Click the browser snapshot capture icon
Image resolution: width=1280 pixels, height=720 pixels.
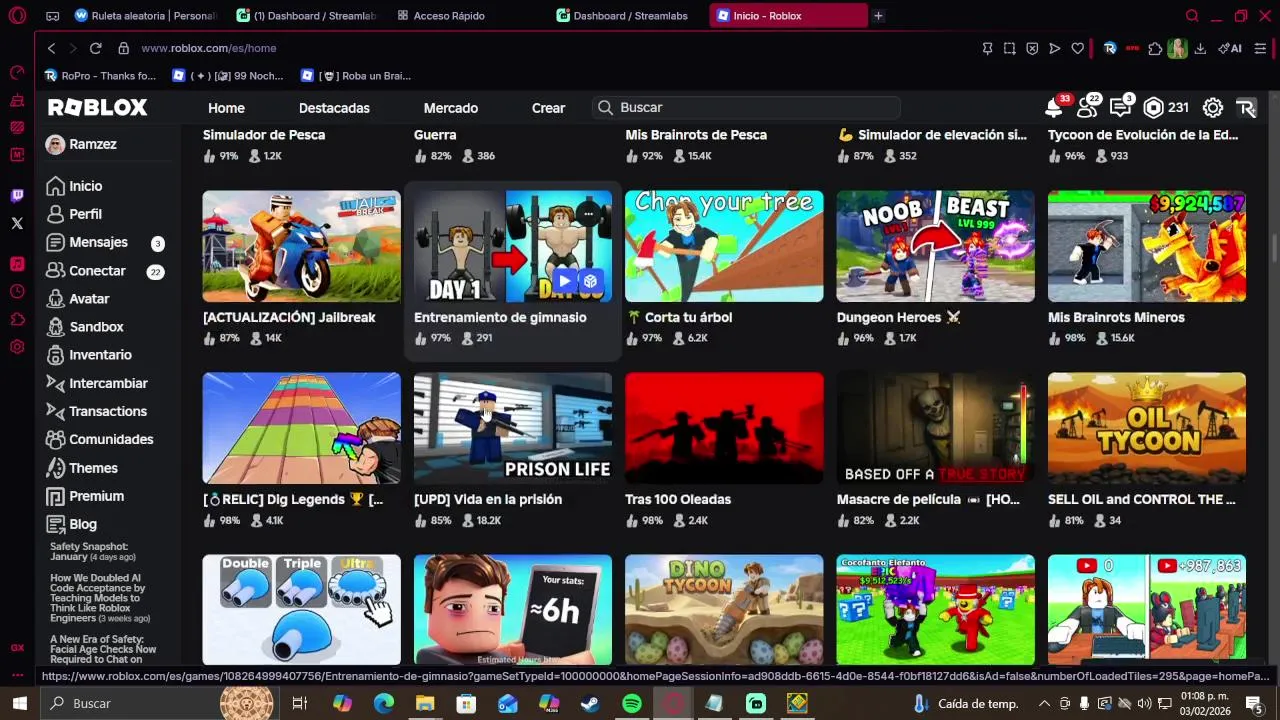coord(1010,48)
